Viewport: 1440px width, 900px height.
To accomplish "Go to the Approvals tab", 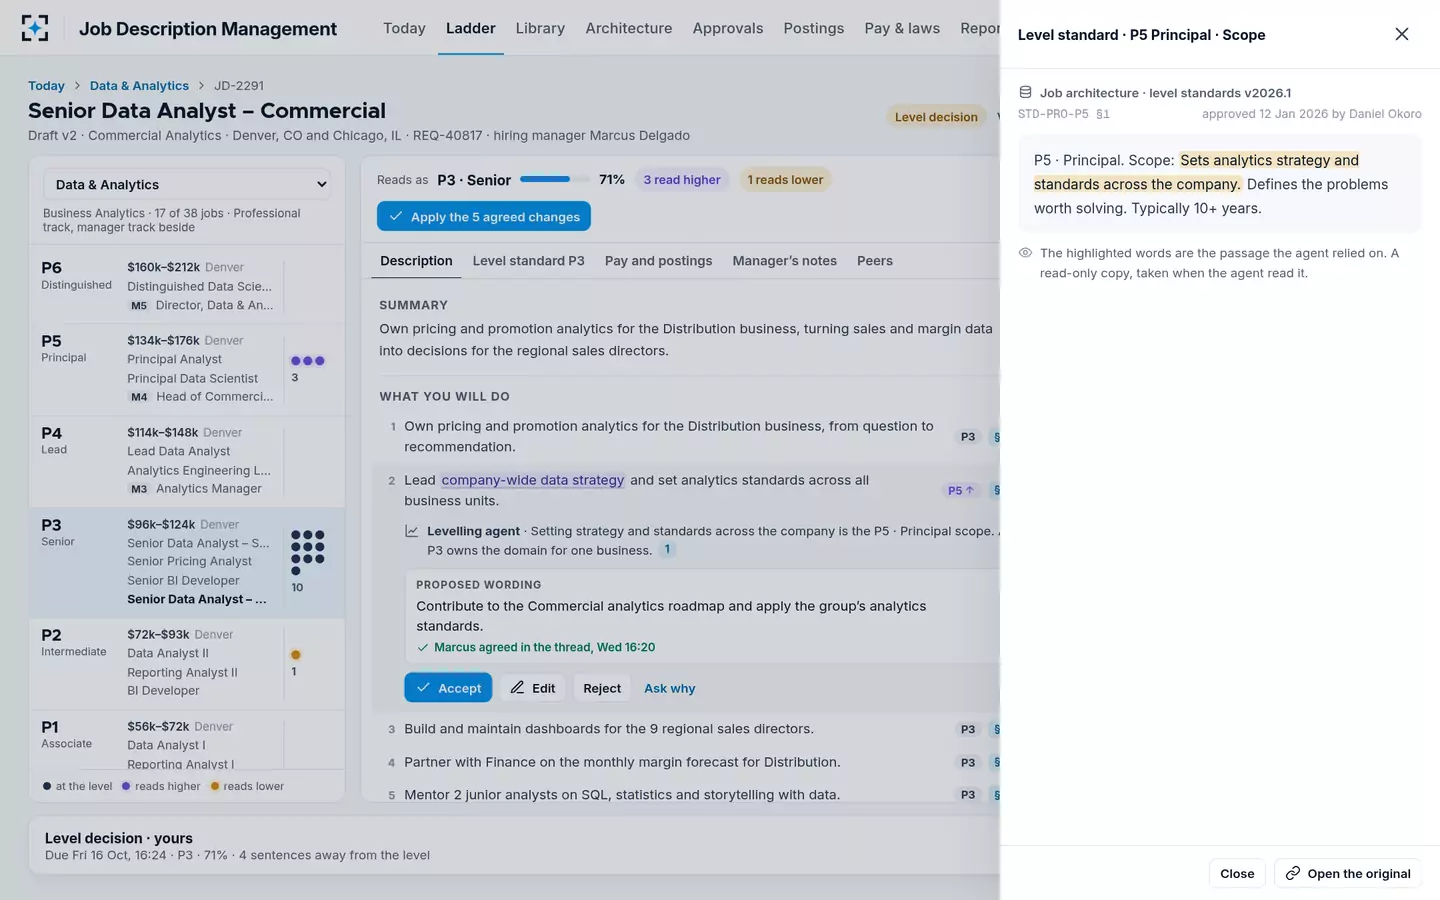I will coord(728,28).
